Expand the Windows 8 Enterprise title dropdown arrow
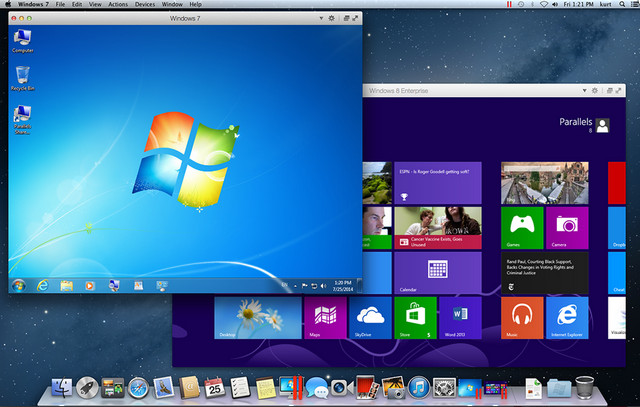The height and width of the screenshot is (407, 640). point(584,91)
